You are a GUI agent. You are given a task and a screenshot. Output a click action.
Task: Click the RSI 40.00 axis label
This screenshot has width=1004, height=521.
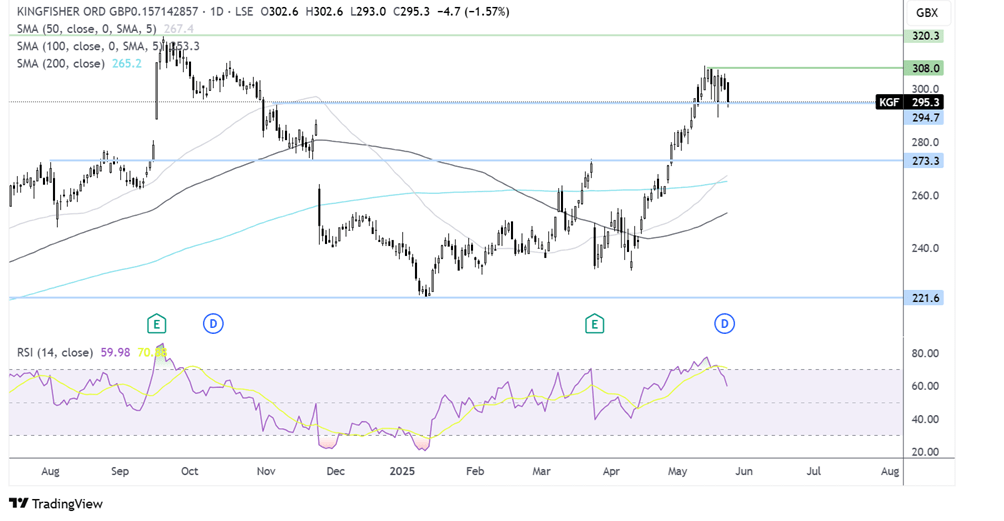point(925,419)
